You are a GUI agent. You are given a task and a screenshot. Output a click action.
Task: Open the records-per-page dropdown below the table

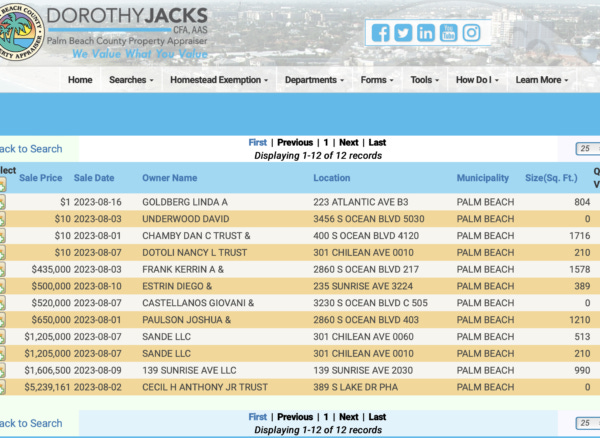pyautogui.click(x=588, y=423)
